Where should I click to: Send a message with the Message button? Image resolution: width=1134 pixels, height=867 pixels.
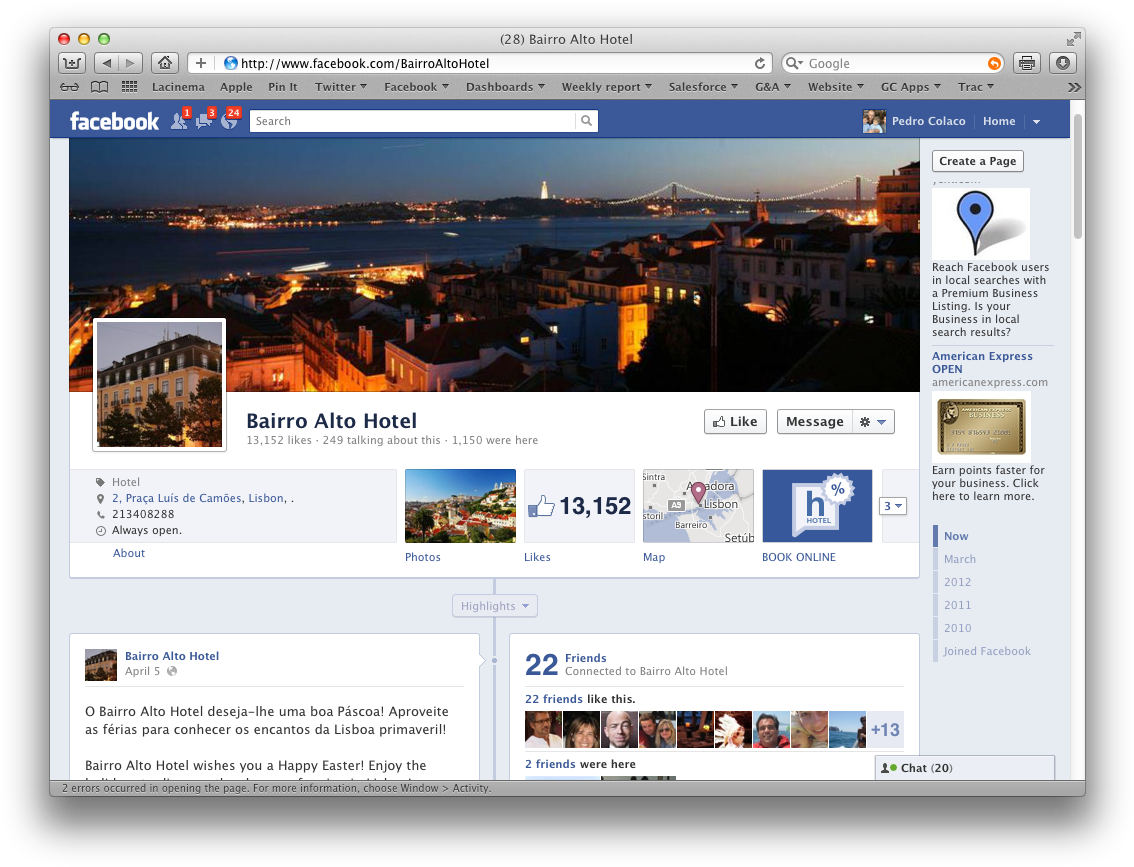pyautogui.click(x=815, y=421)
